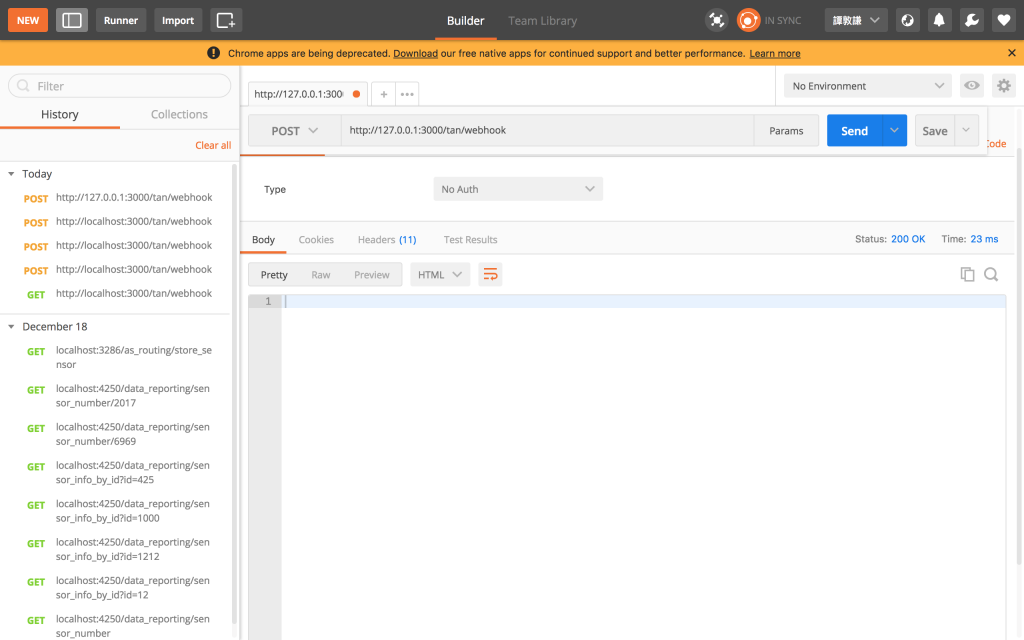Open the Save dropdown arrow

coord(967,131)
